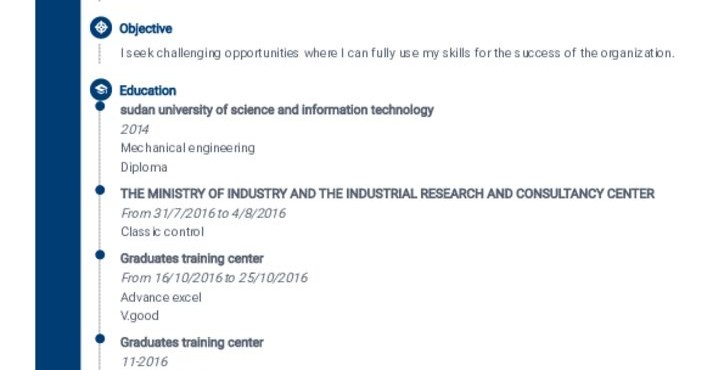Click the bullet next to sudan university entry
This screenshot has height=370, width=724.
point(100,107)
